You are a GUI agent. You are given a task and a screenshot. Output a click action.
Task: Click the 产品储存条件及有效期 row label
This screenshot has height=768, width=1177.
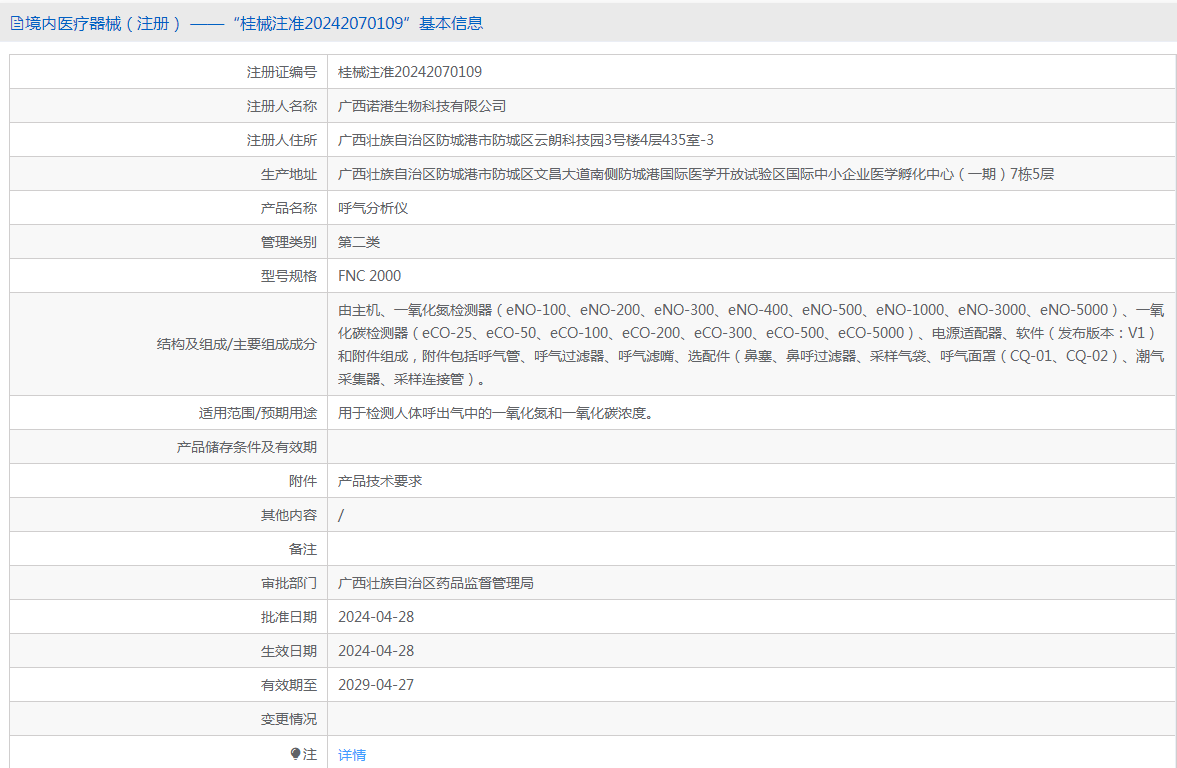[x=246, y=447]
